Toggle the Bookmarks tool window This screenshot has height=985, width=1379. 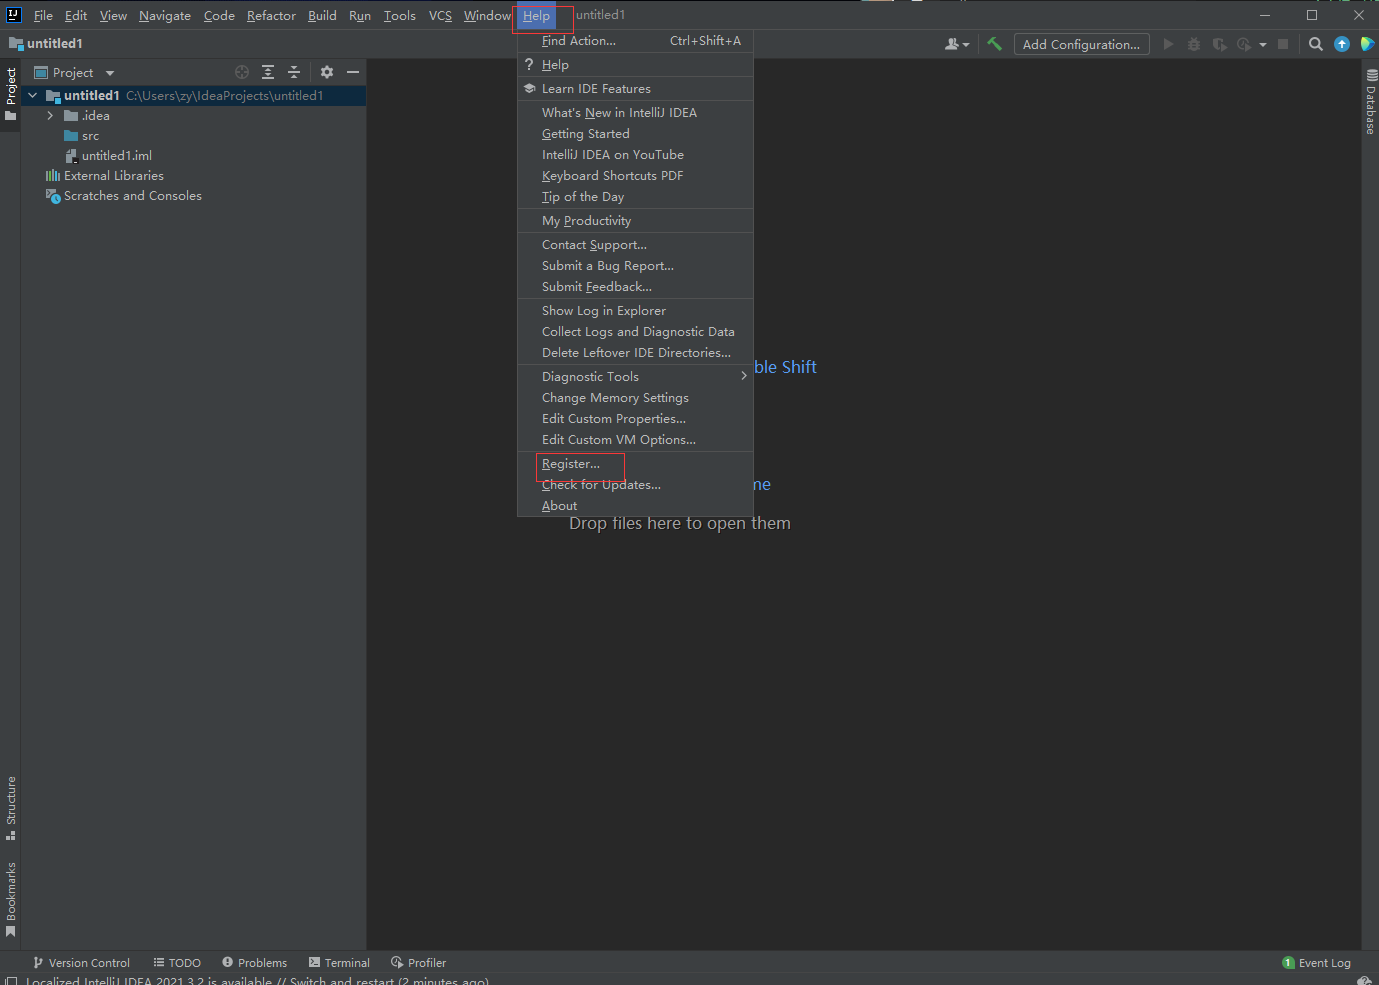[11, 898]
